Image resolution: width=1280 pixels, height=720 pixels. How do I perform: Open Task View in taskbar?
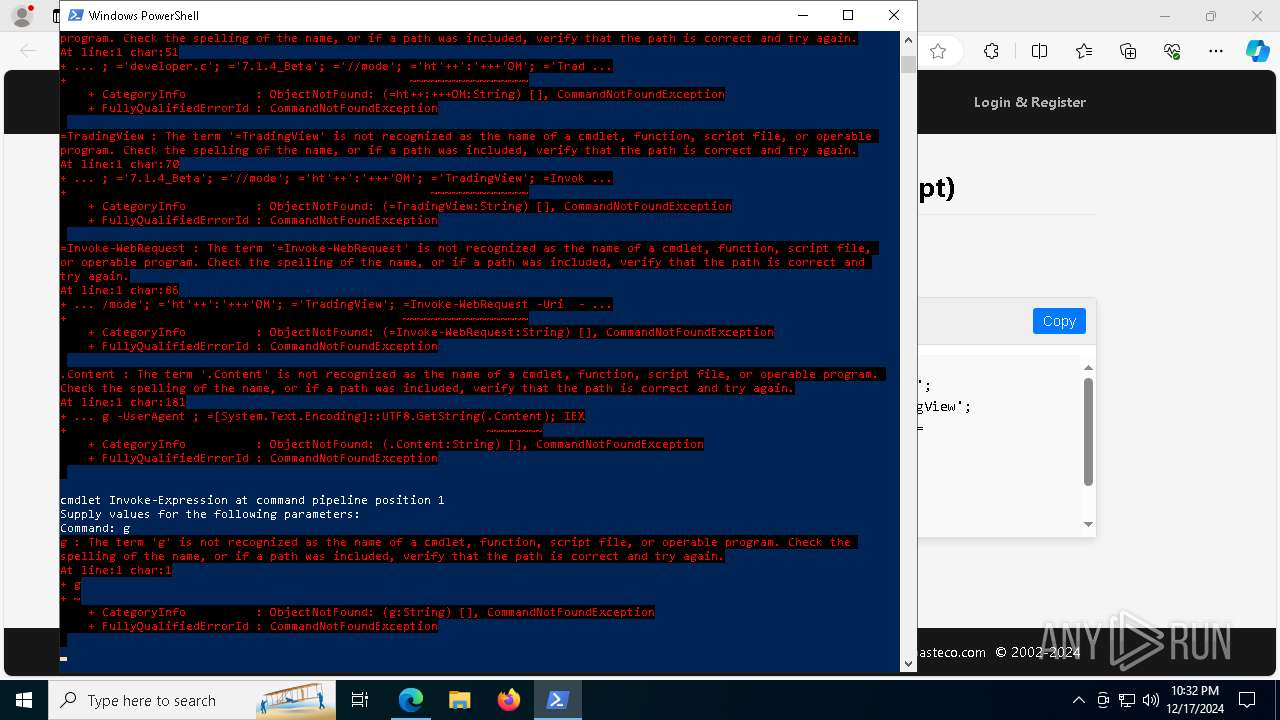point(360,700)
